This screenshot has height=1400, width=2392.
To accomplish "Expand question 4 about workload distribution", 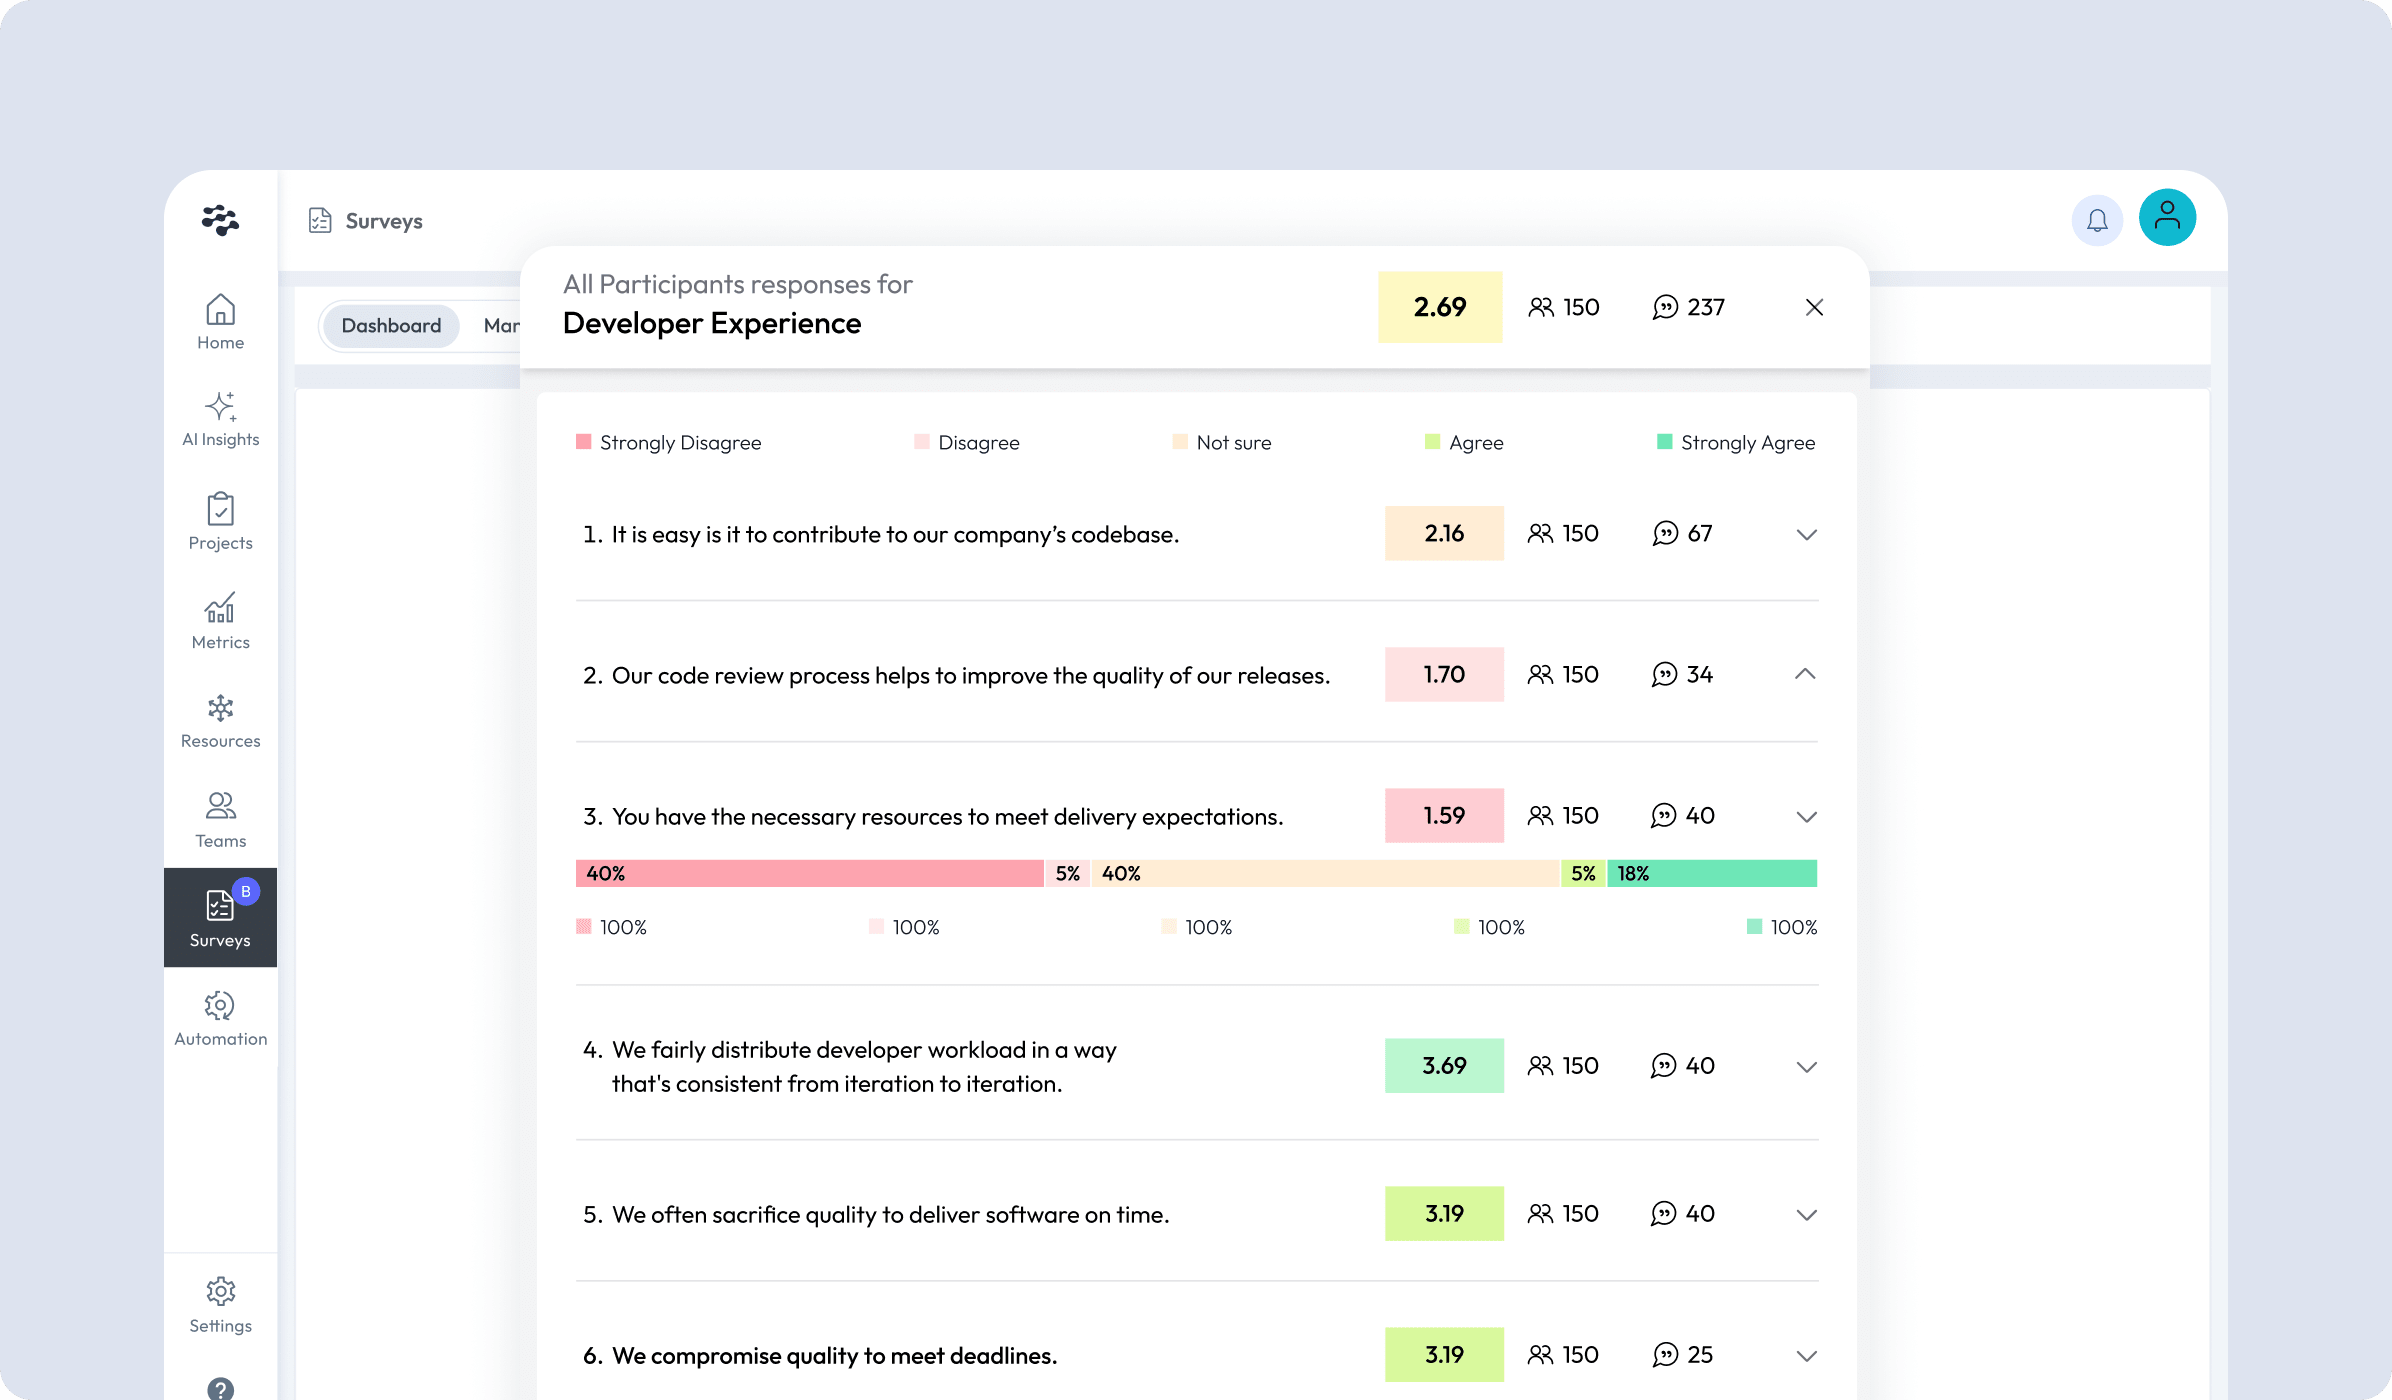I will point(1806,1067).
